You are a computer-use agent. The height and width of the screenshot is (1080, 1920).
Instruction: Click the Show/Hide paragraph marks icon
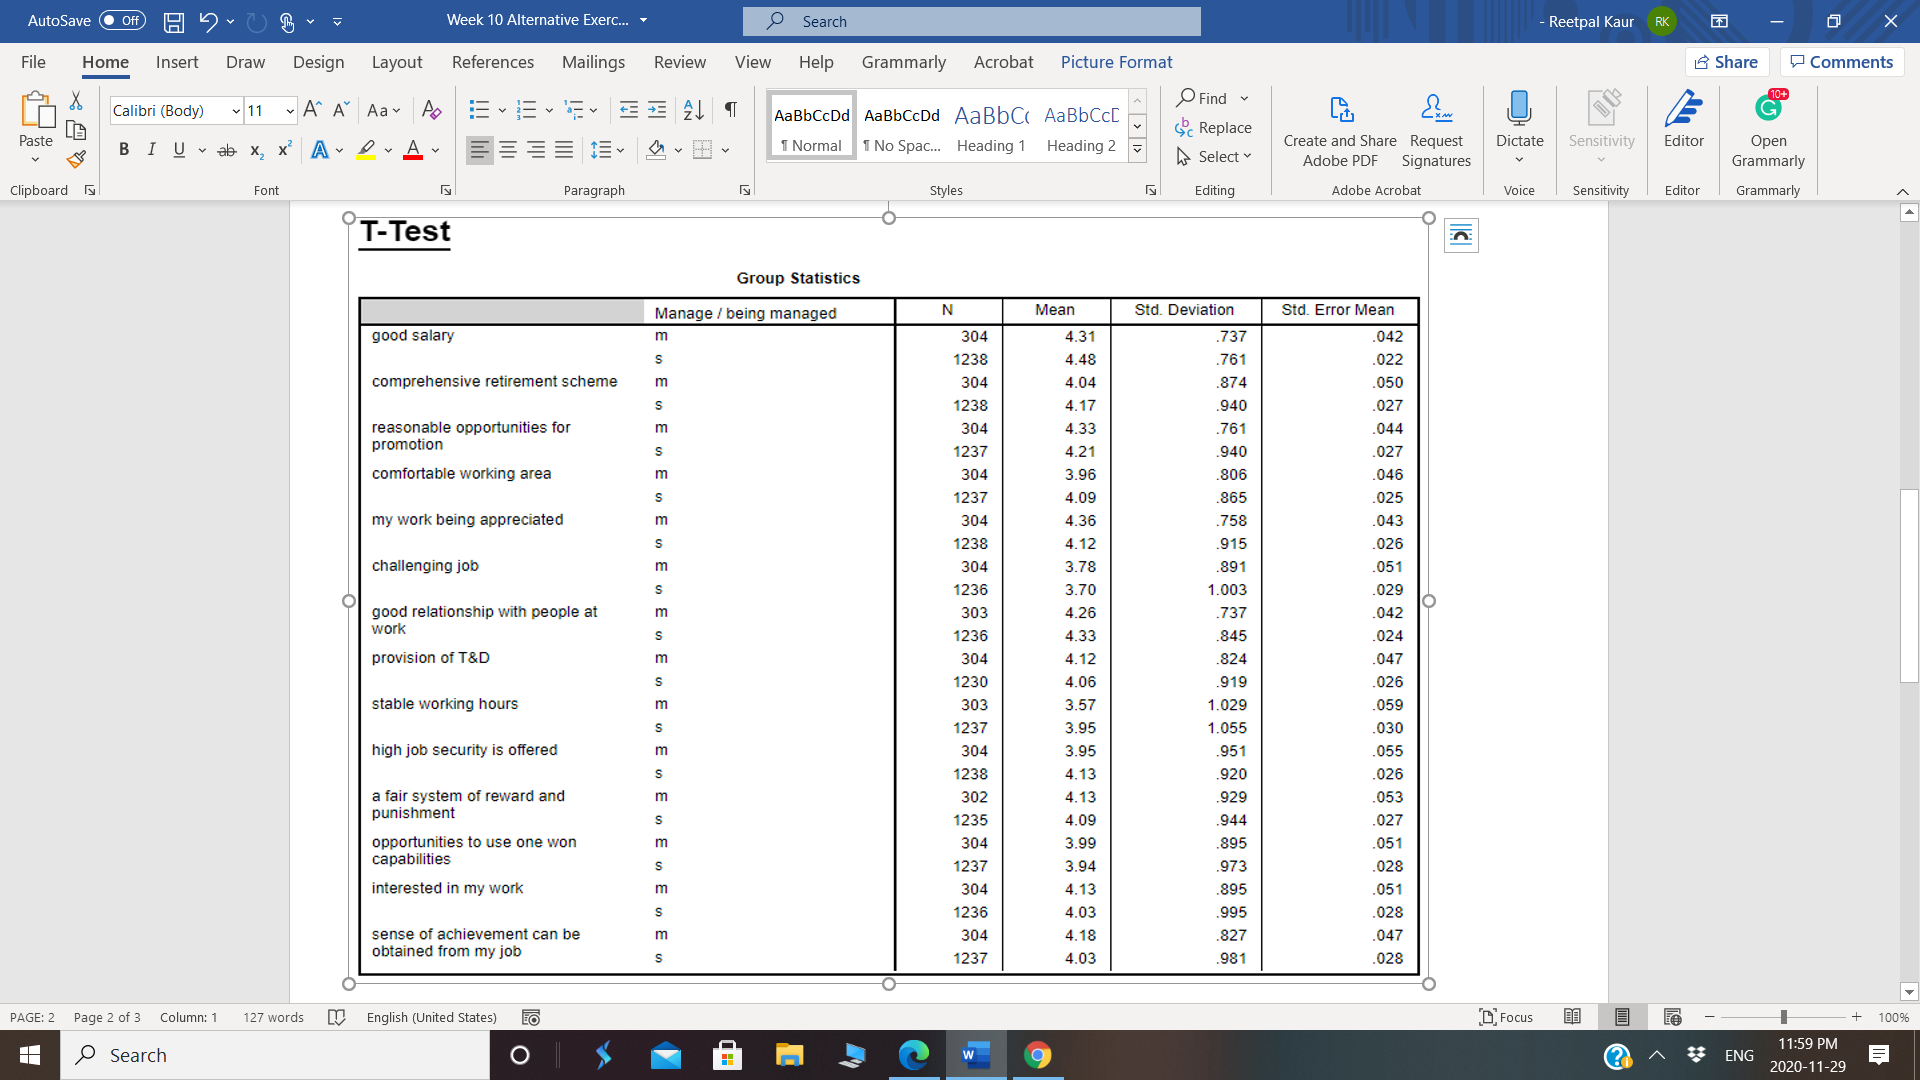pyautogui.click(x=731, y=110)
